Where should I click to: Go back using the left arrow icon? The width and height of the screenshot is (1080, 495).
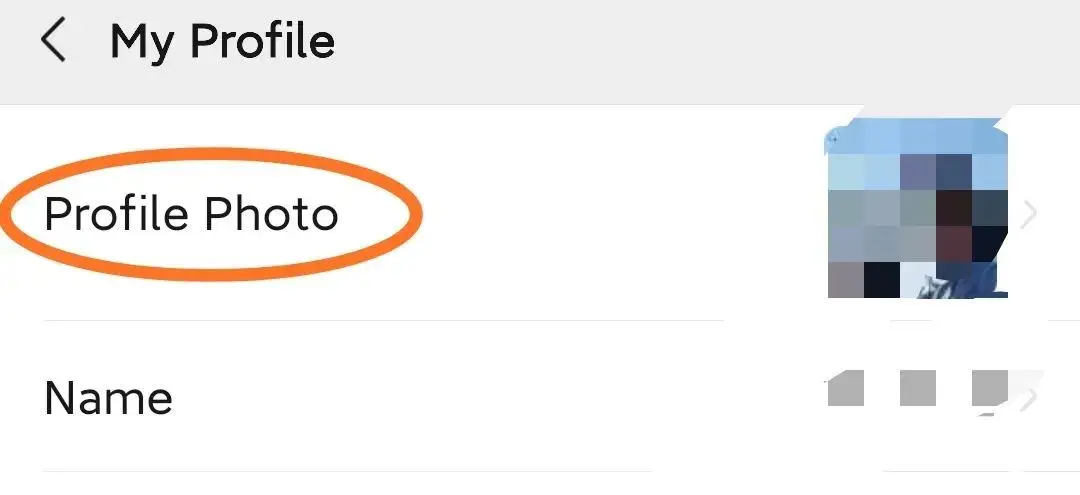[x=53, y=40]
